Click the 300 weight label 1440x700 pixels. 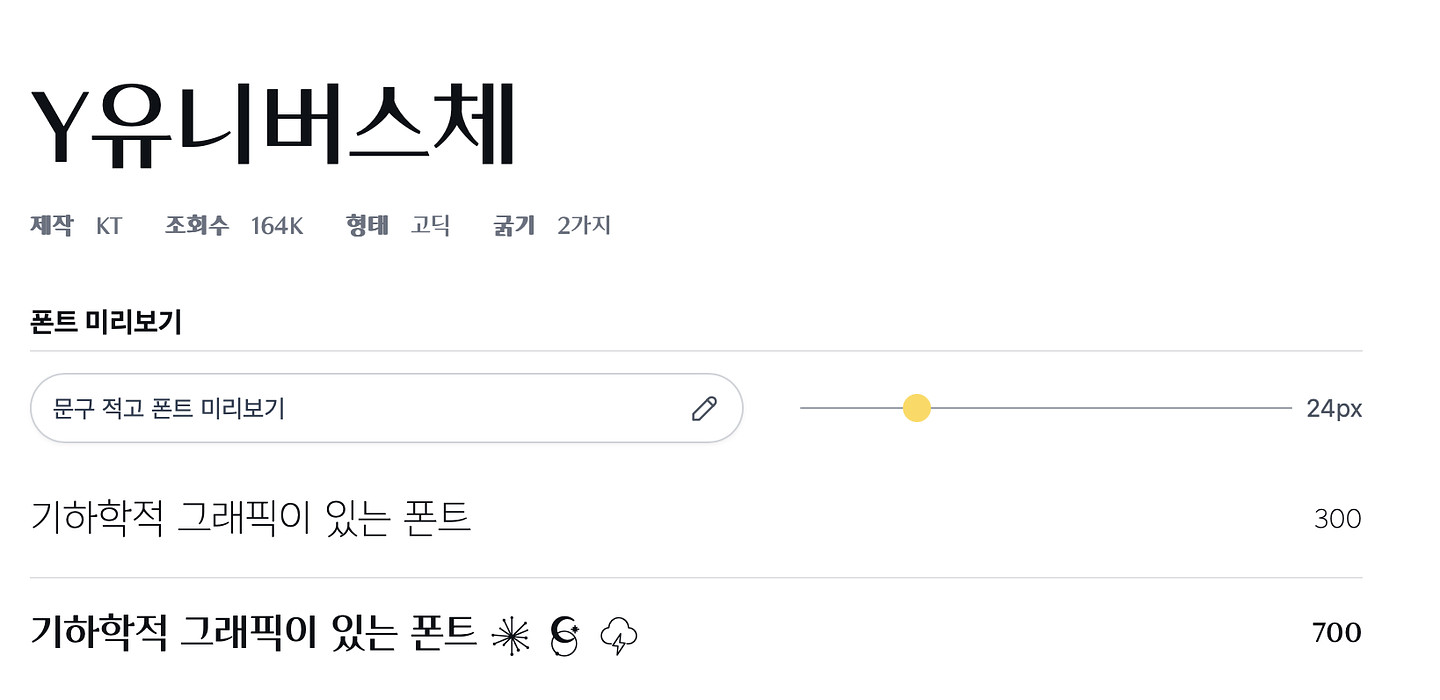[x=1337, y=519]
